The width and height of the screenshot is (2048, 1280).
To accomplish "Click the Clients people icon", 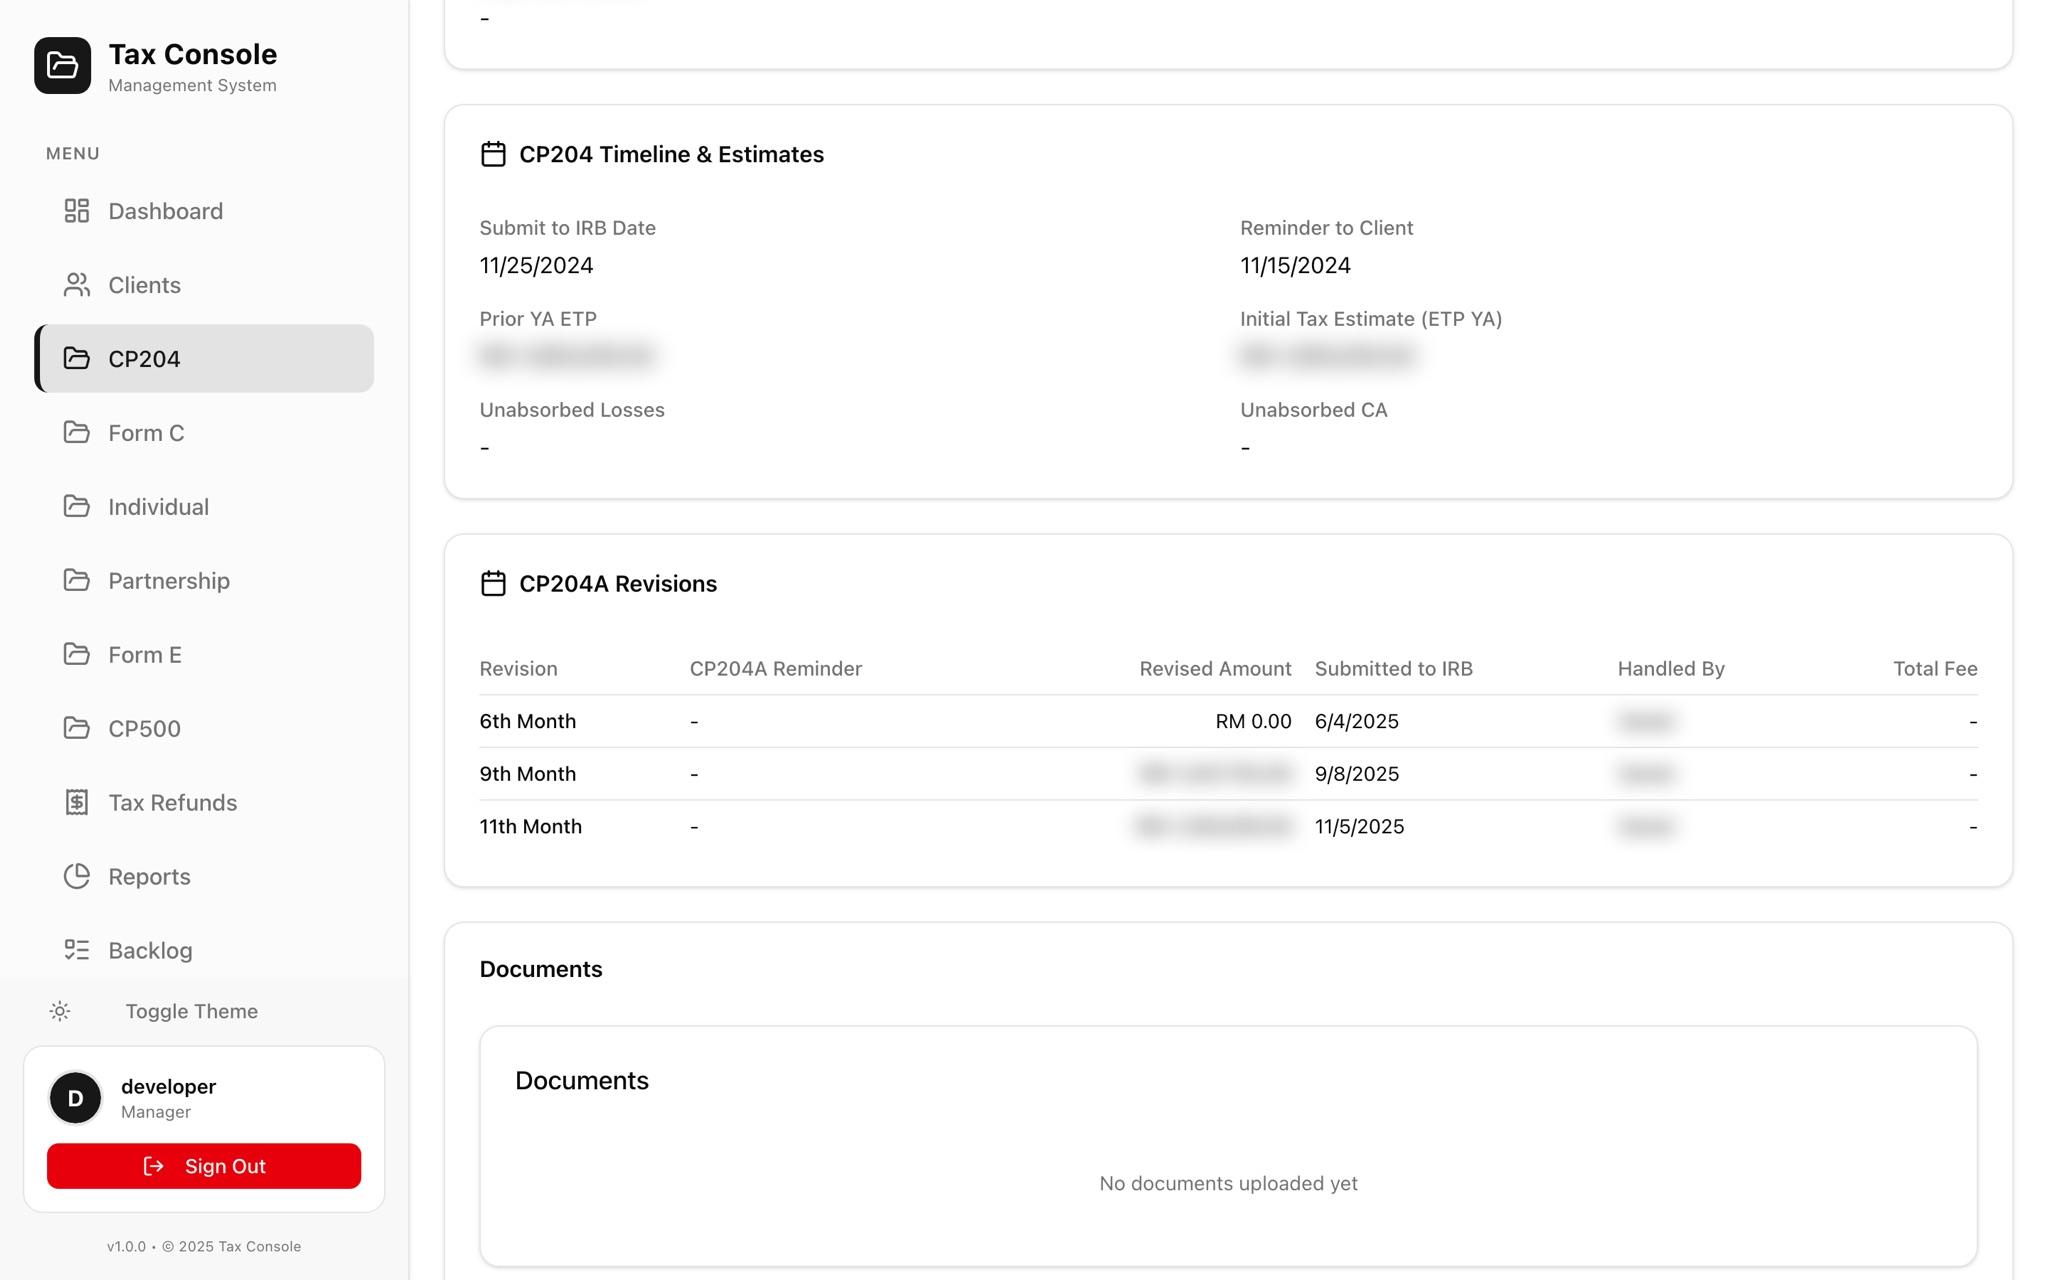I will tap(77, 285).
